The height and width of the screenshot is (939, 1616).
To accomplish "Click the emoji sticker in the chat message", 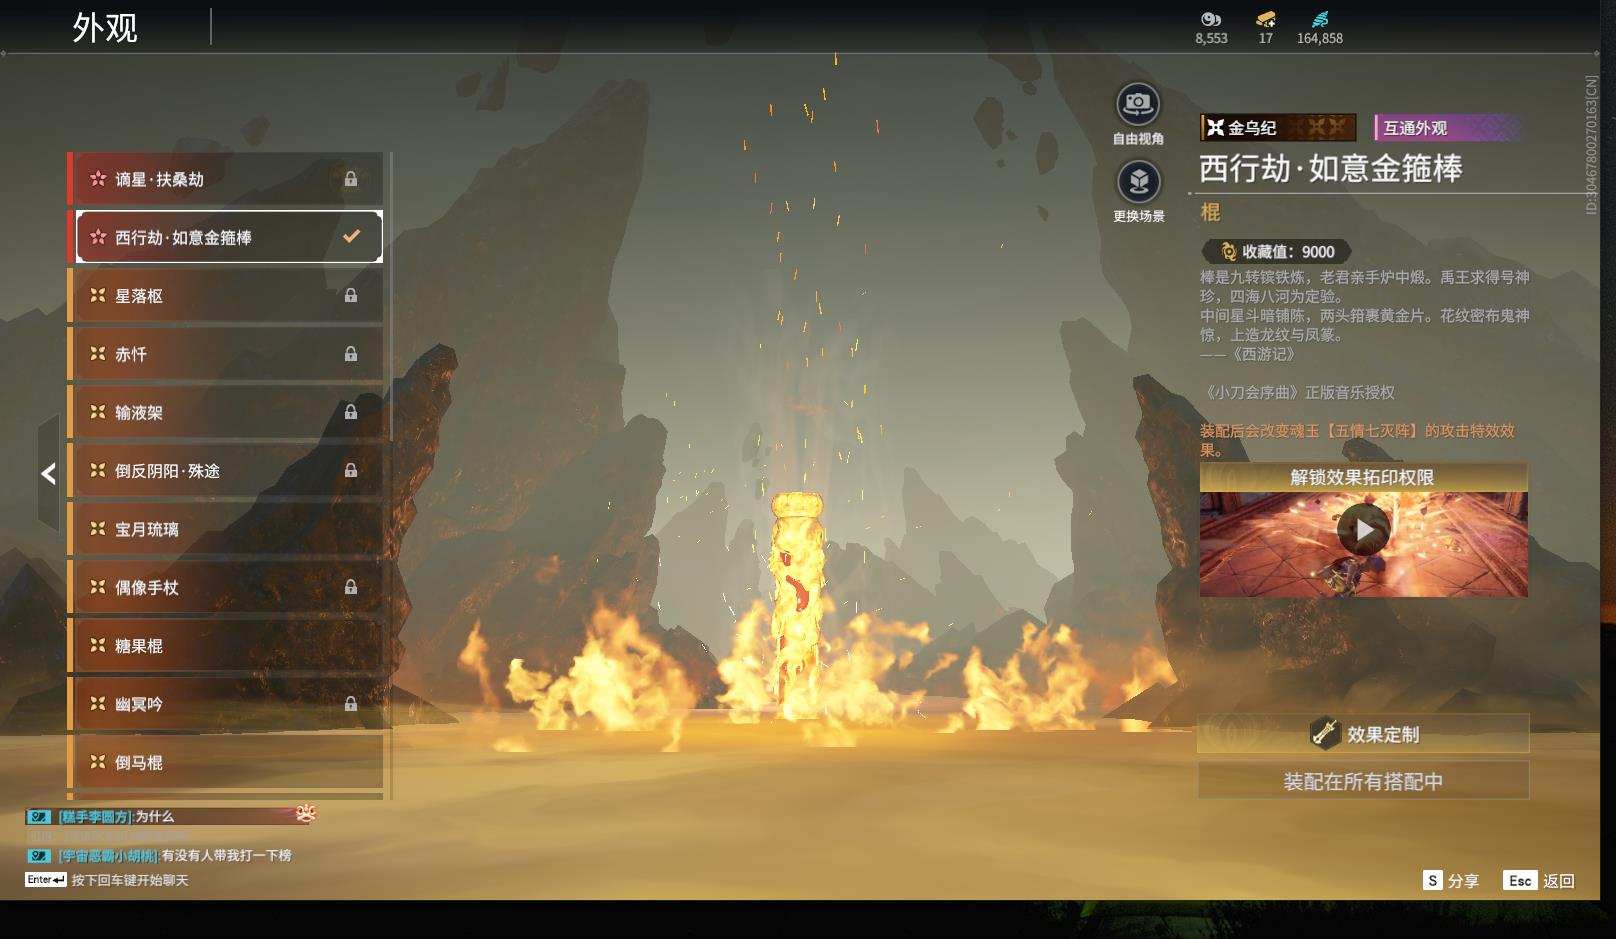I will point(305,814).
